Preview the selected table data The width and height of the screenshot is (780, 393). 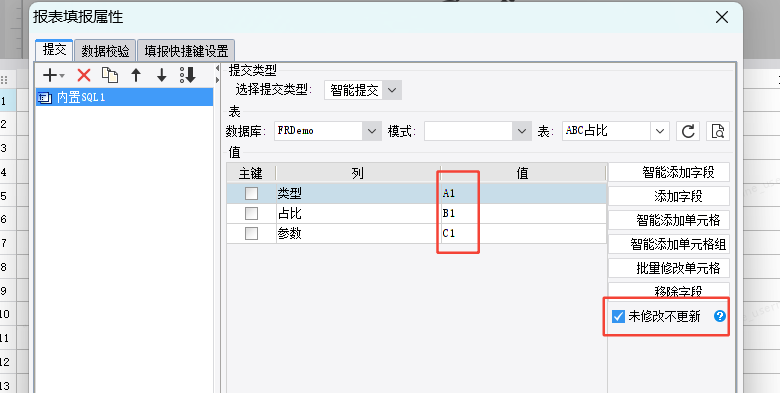717,131
